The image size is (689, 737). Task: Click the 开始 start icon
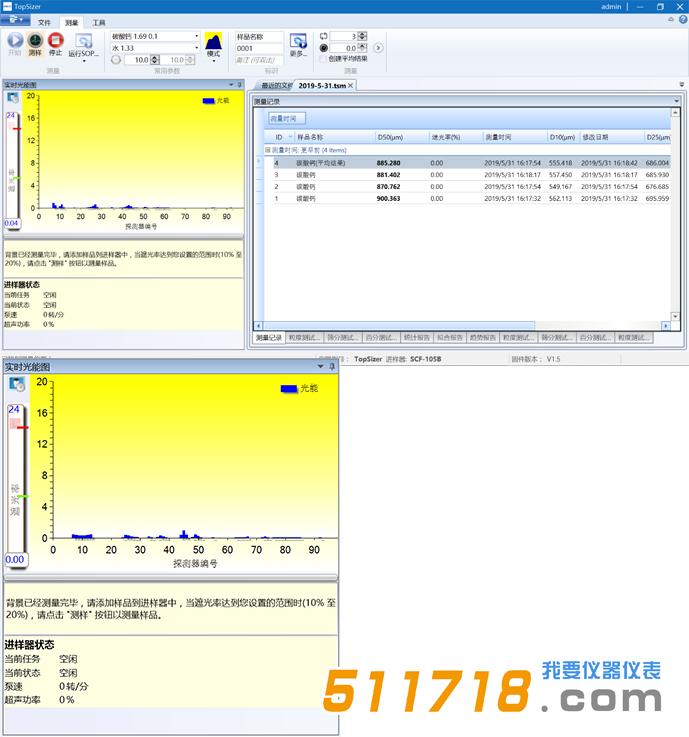14,41
